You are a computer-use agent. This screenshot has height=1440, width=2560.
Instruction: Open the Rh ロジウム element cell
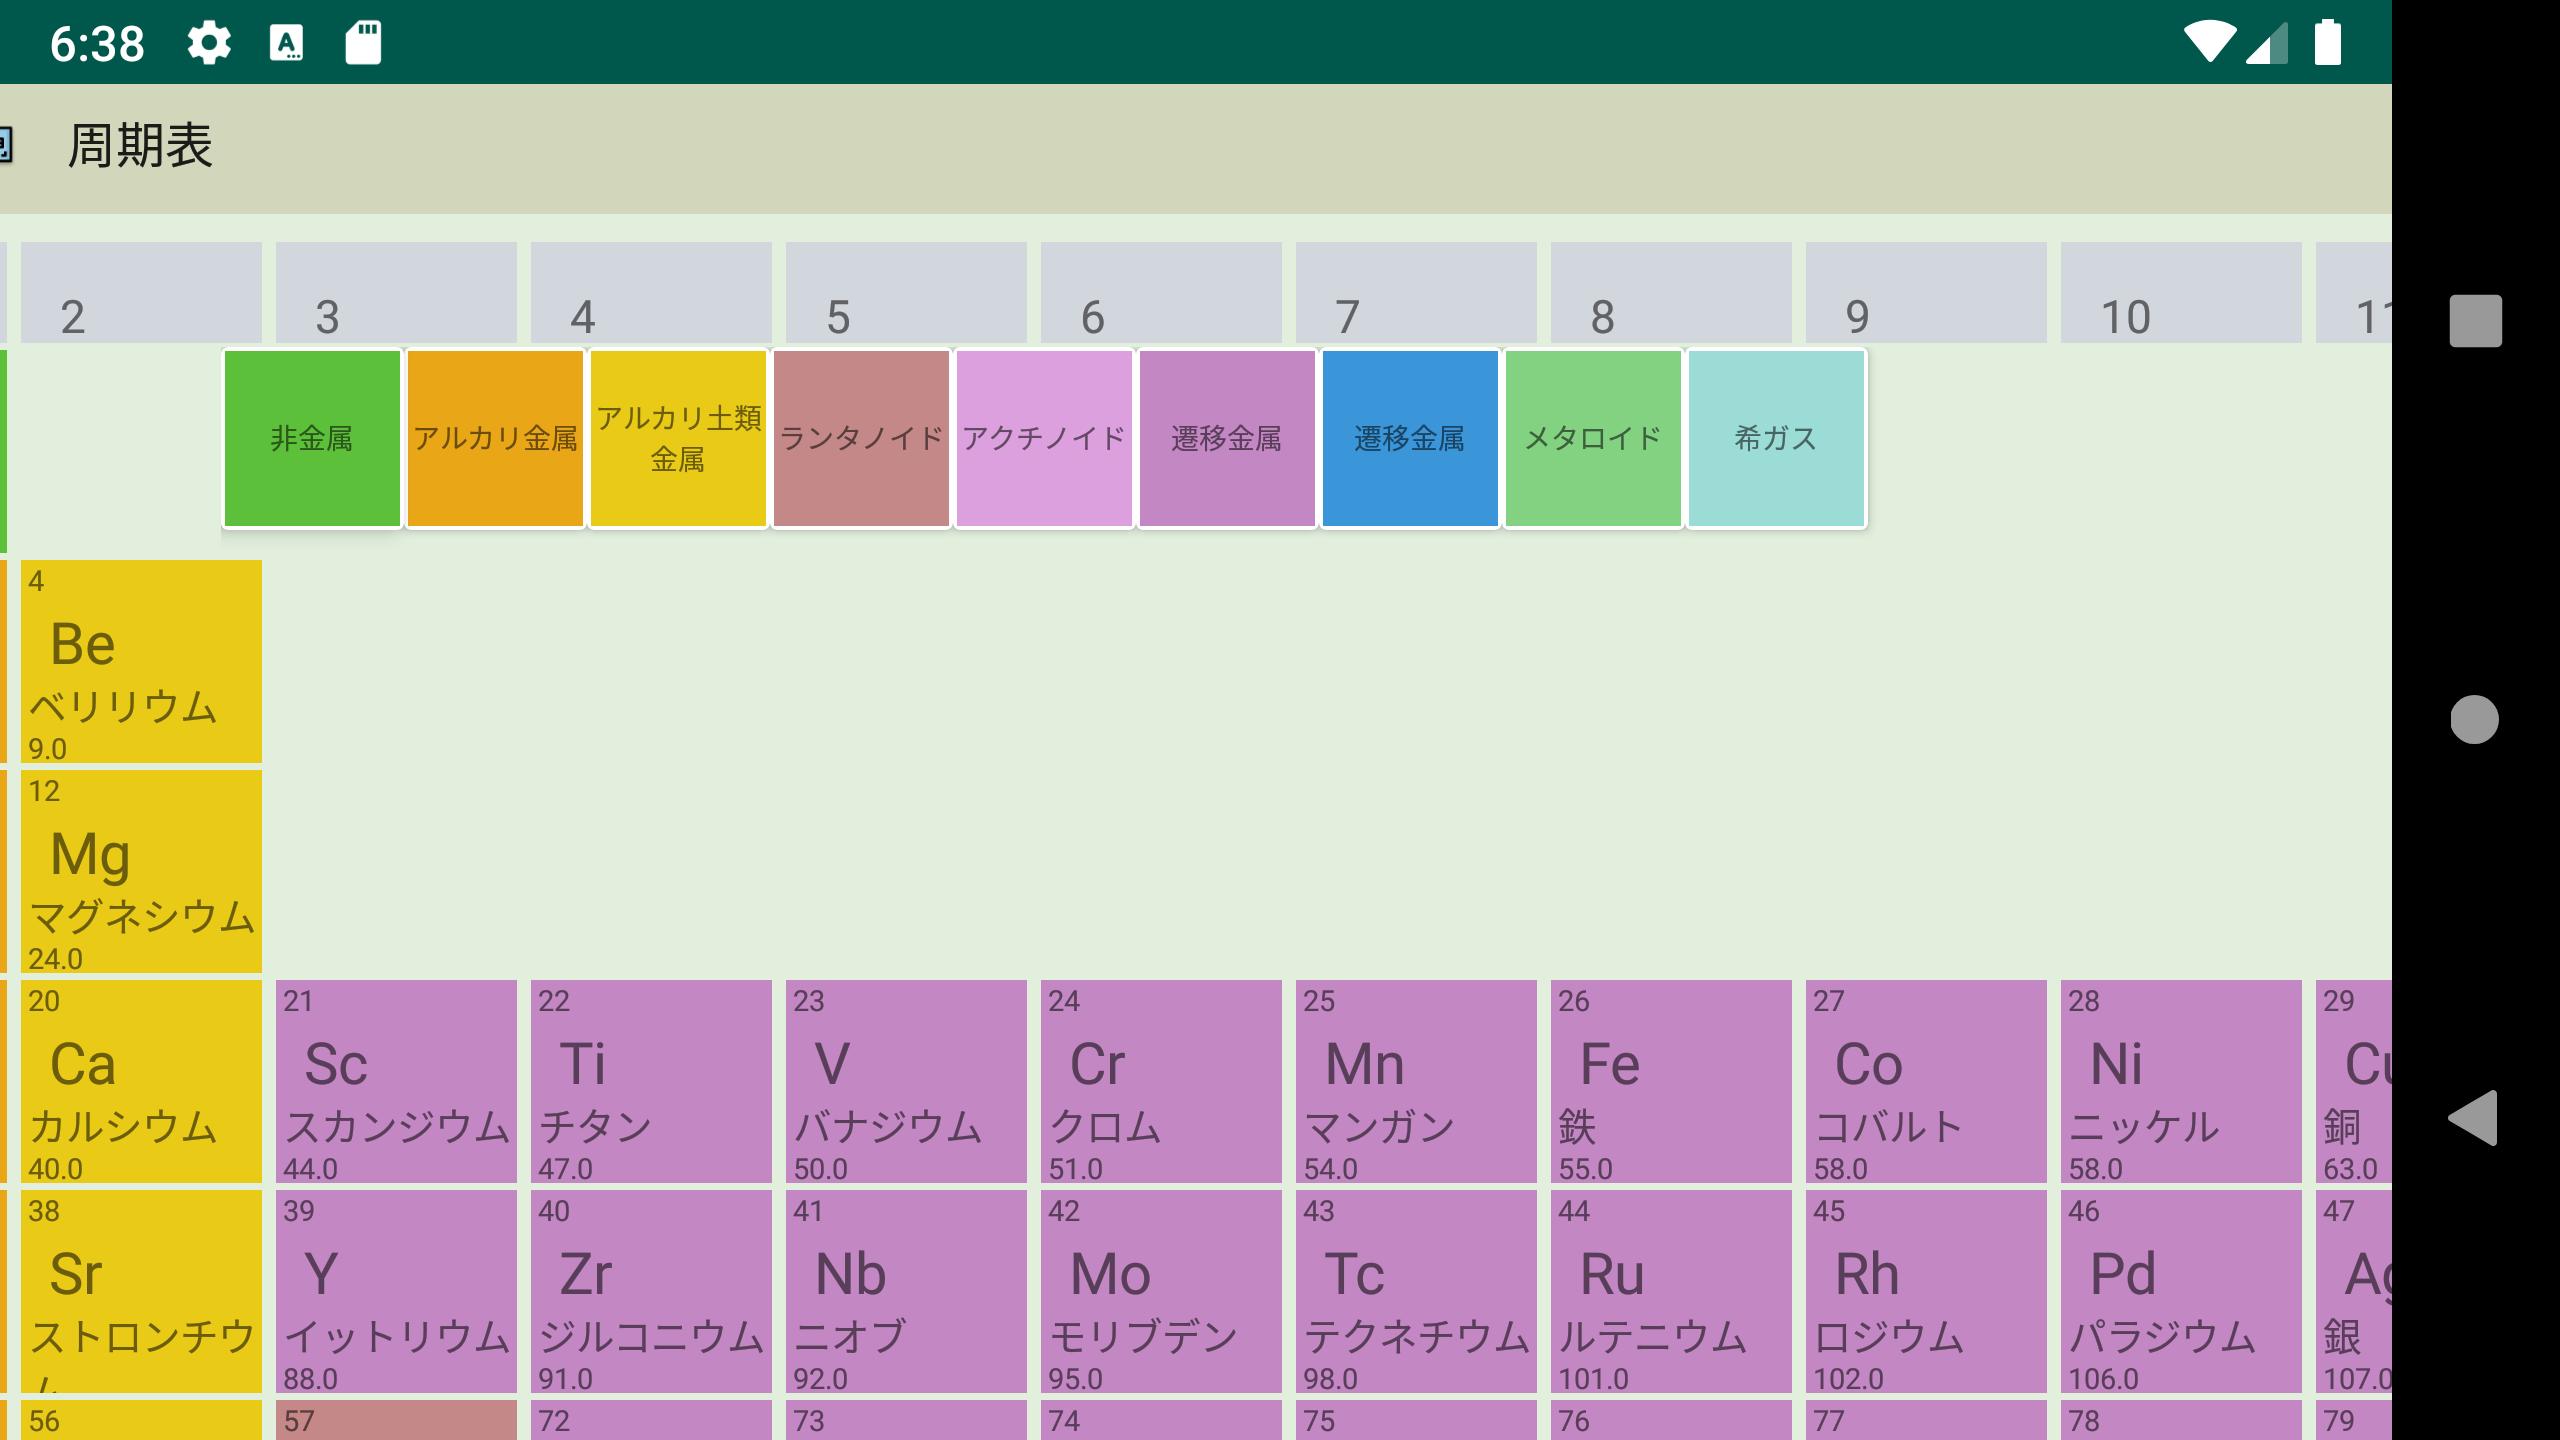pyautogui.click(x=1926, y=1291)
